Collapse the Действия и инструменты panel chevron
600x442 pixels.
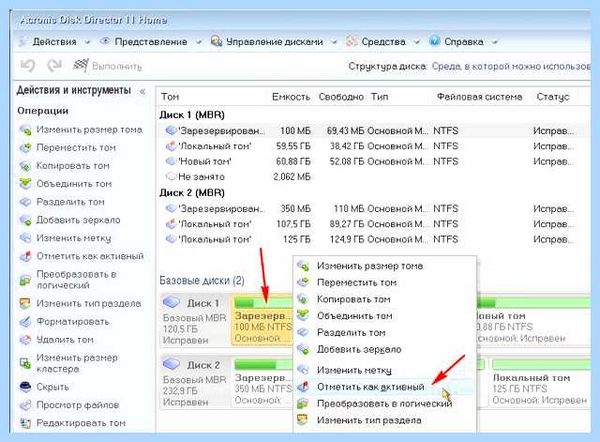tap(142, 91)
